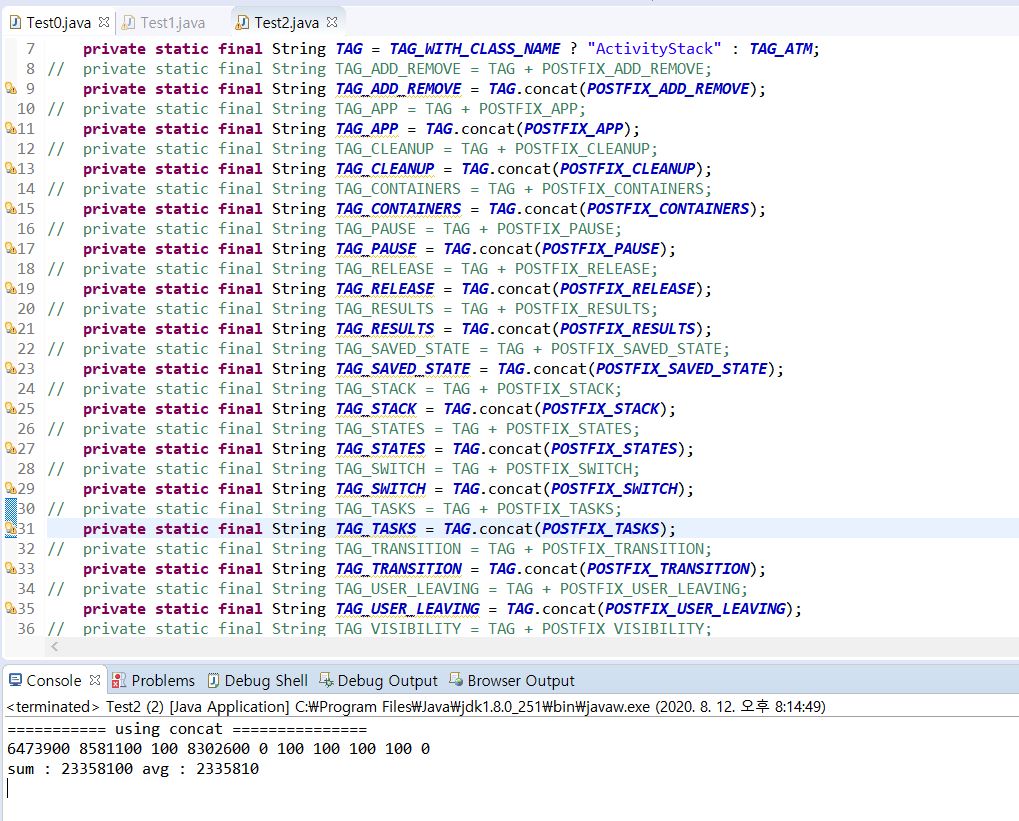1019x821 pixels.
Task: Click the warning marker on line 35
Action: click(10, 608)
